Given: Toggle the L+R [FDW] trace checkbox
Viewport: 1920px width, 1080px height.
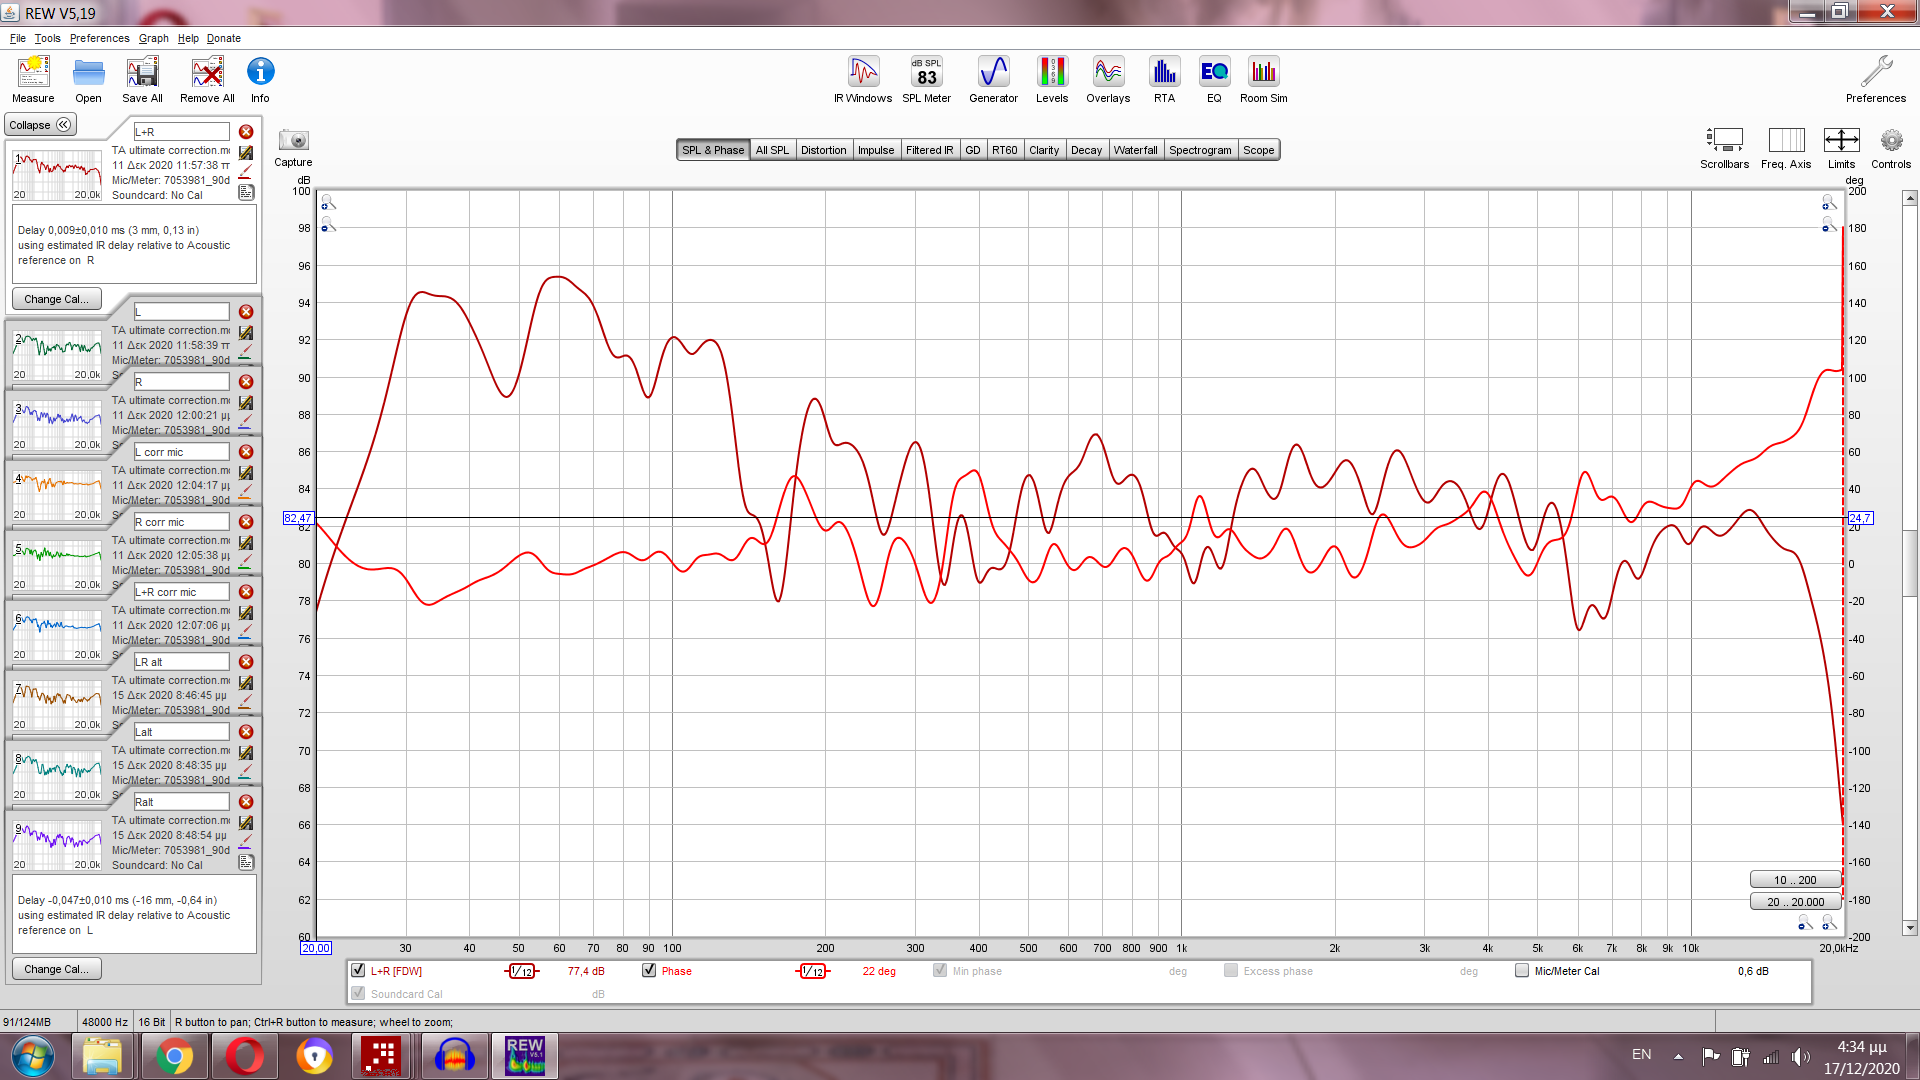Looking at the screenshot, I should click(x=358, y=970).
